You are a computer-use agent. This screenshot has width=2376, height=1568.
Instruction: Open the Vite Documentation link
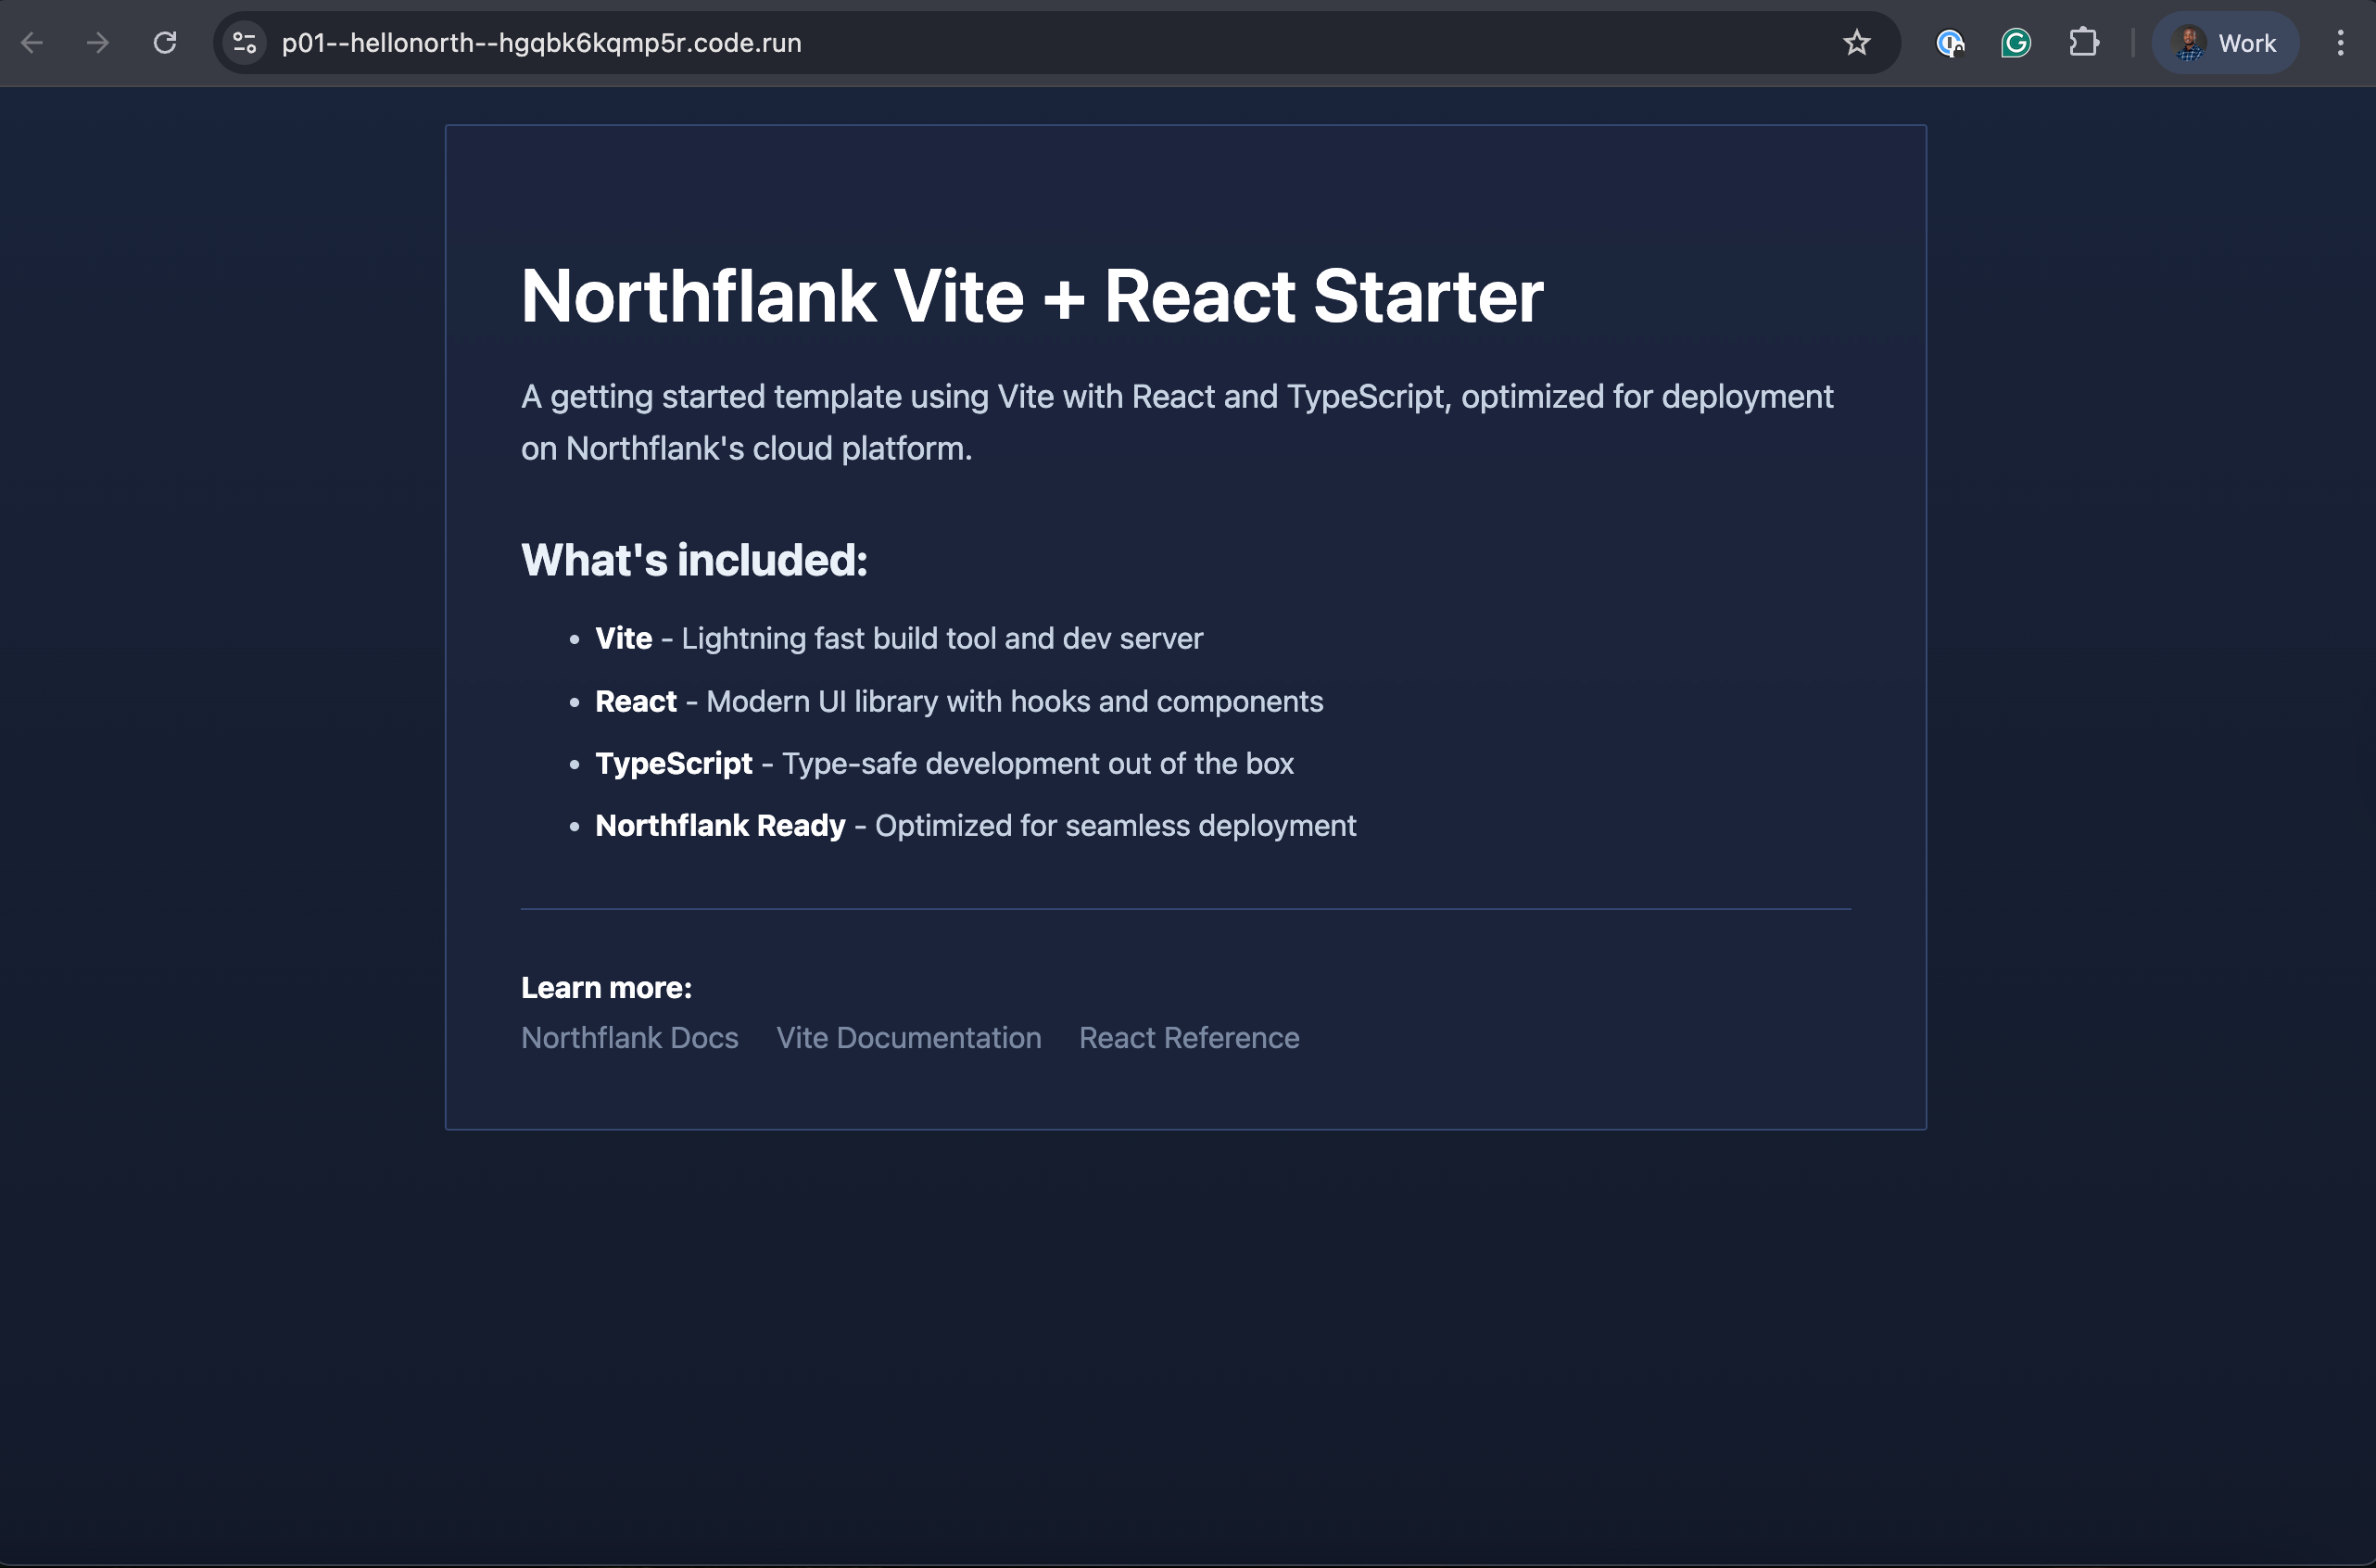[x=909, y=1038]
